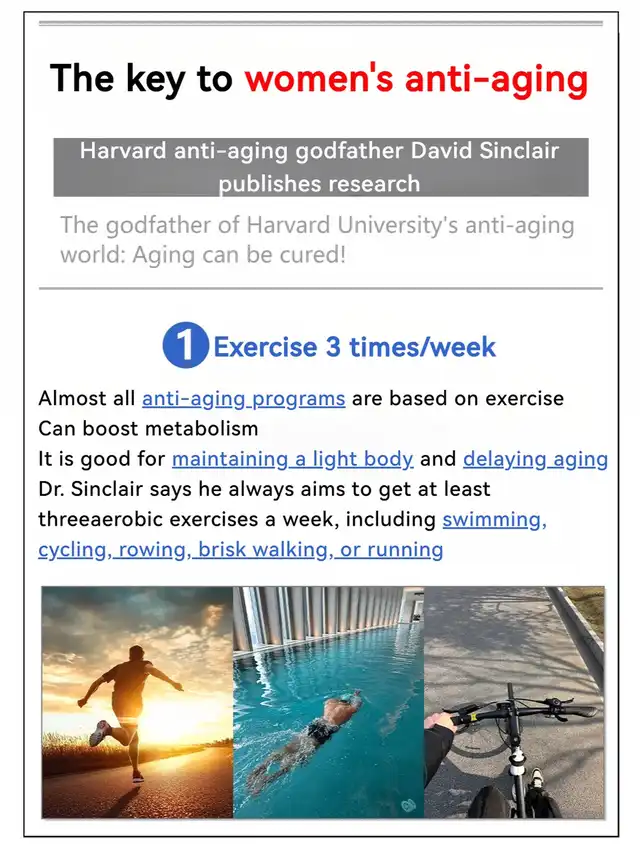Click the swimming link text
Image resolution: width=640 pixels, height=853 pixels.
[x=494, y=520]
